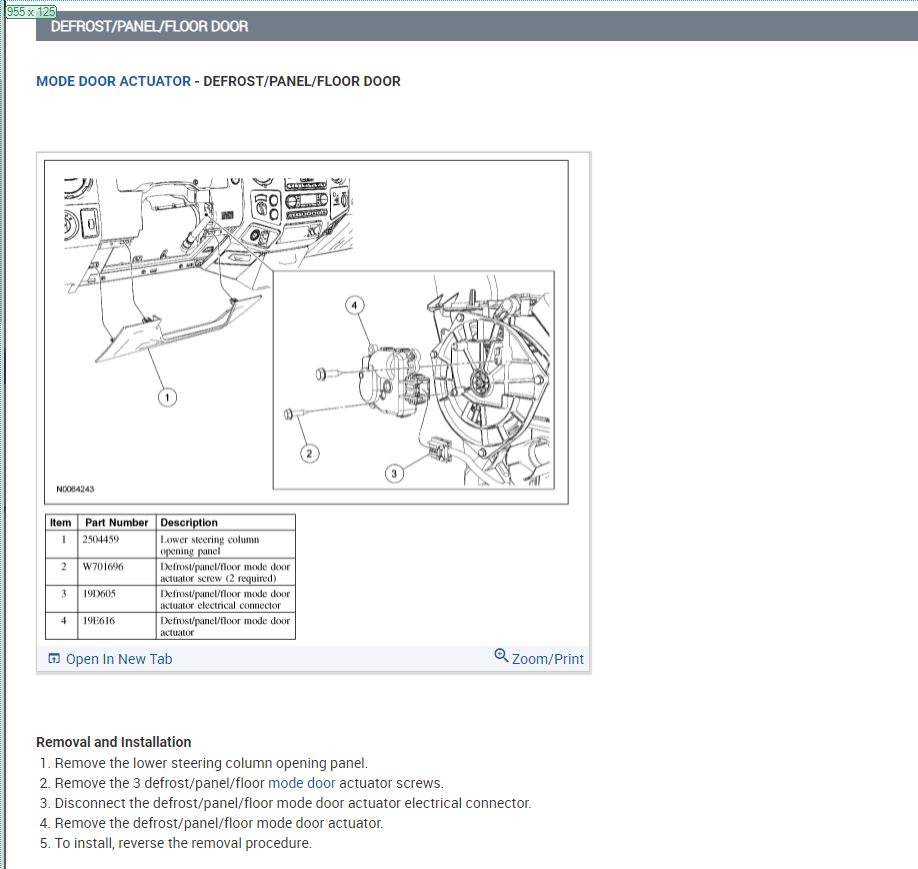The width and height of the screenshot is (918, 869).
Task: Click the 'Part Number' column header
Action: coord(117,523)
